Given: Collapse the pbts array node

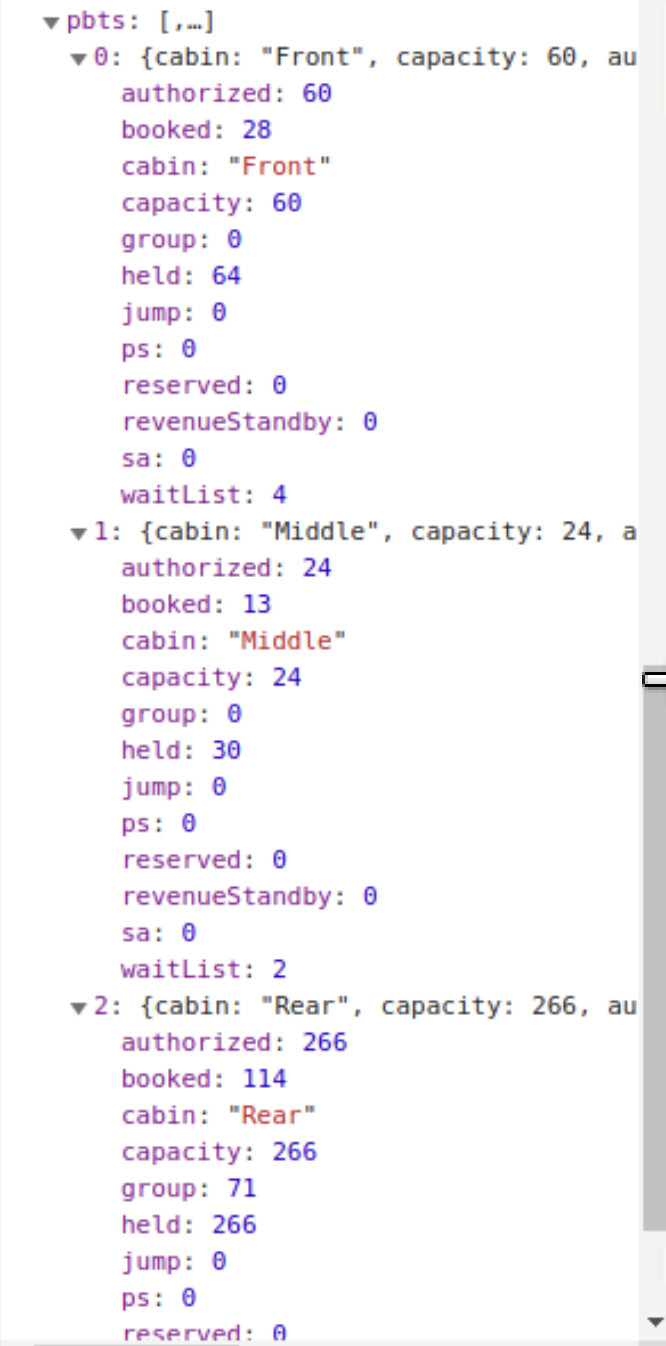Looking at the screenshot, I should pyautogui.click(x=51, y=23).
